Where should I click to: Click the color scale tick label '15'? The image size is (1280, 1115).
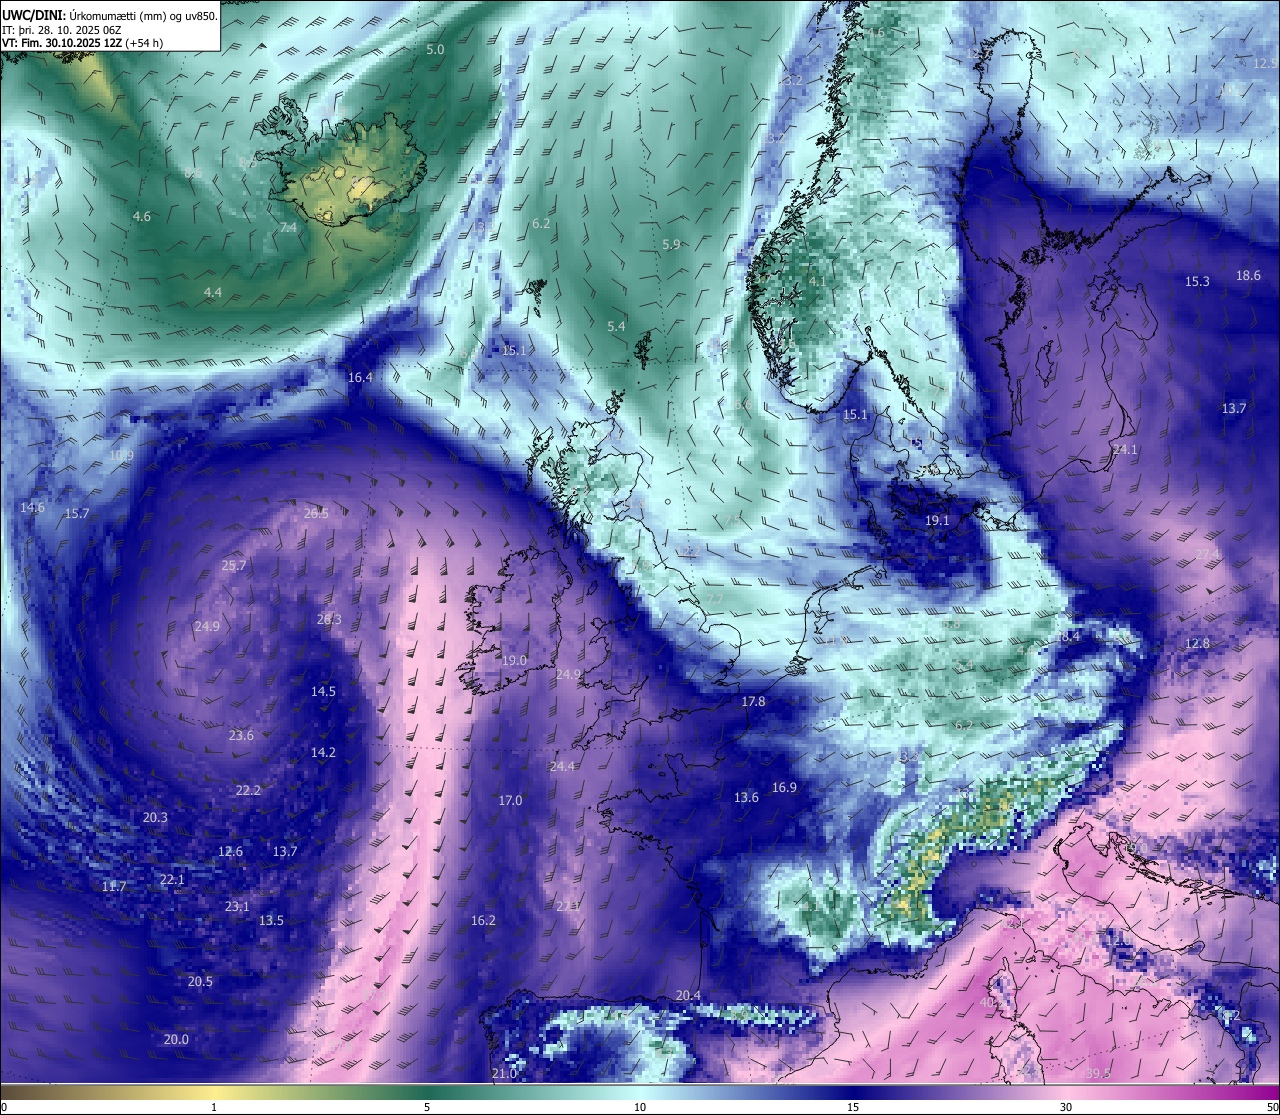coord(853,1107)
